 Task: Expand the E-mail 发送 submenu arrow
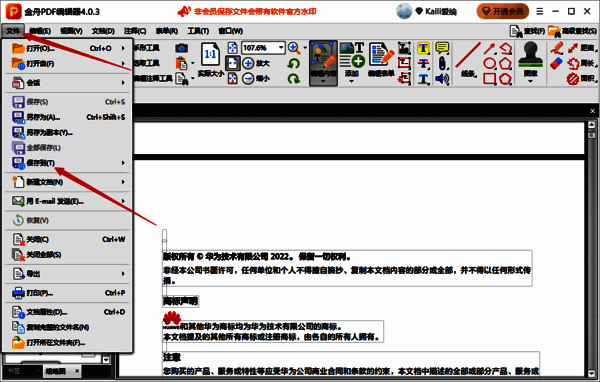pos(123,201)
